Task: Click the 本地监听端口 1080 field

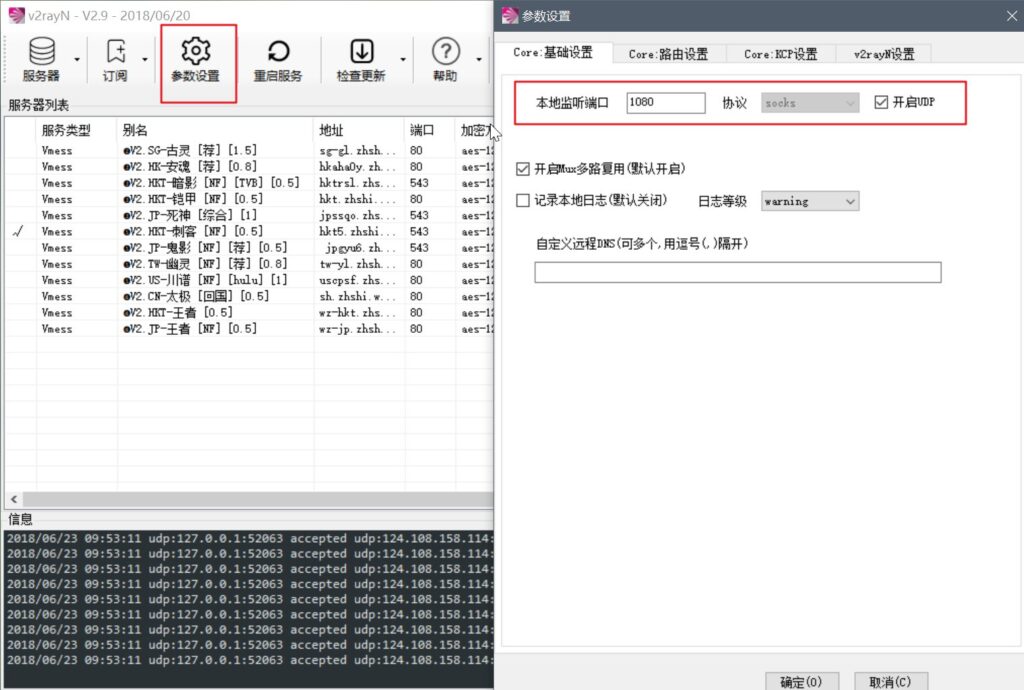Action: pyautogui.click(x=665, y=102)
